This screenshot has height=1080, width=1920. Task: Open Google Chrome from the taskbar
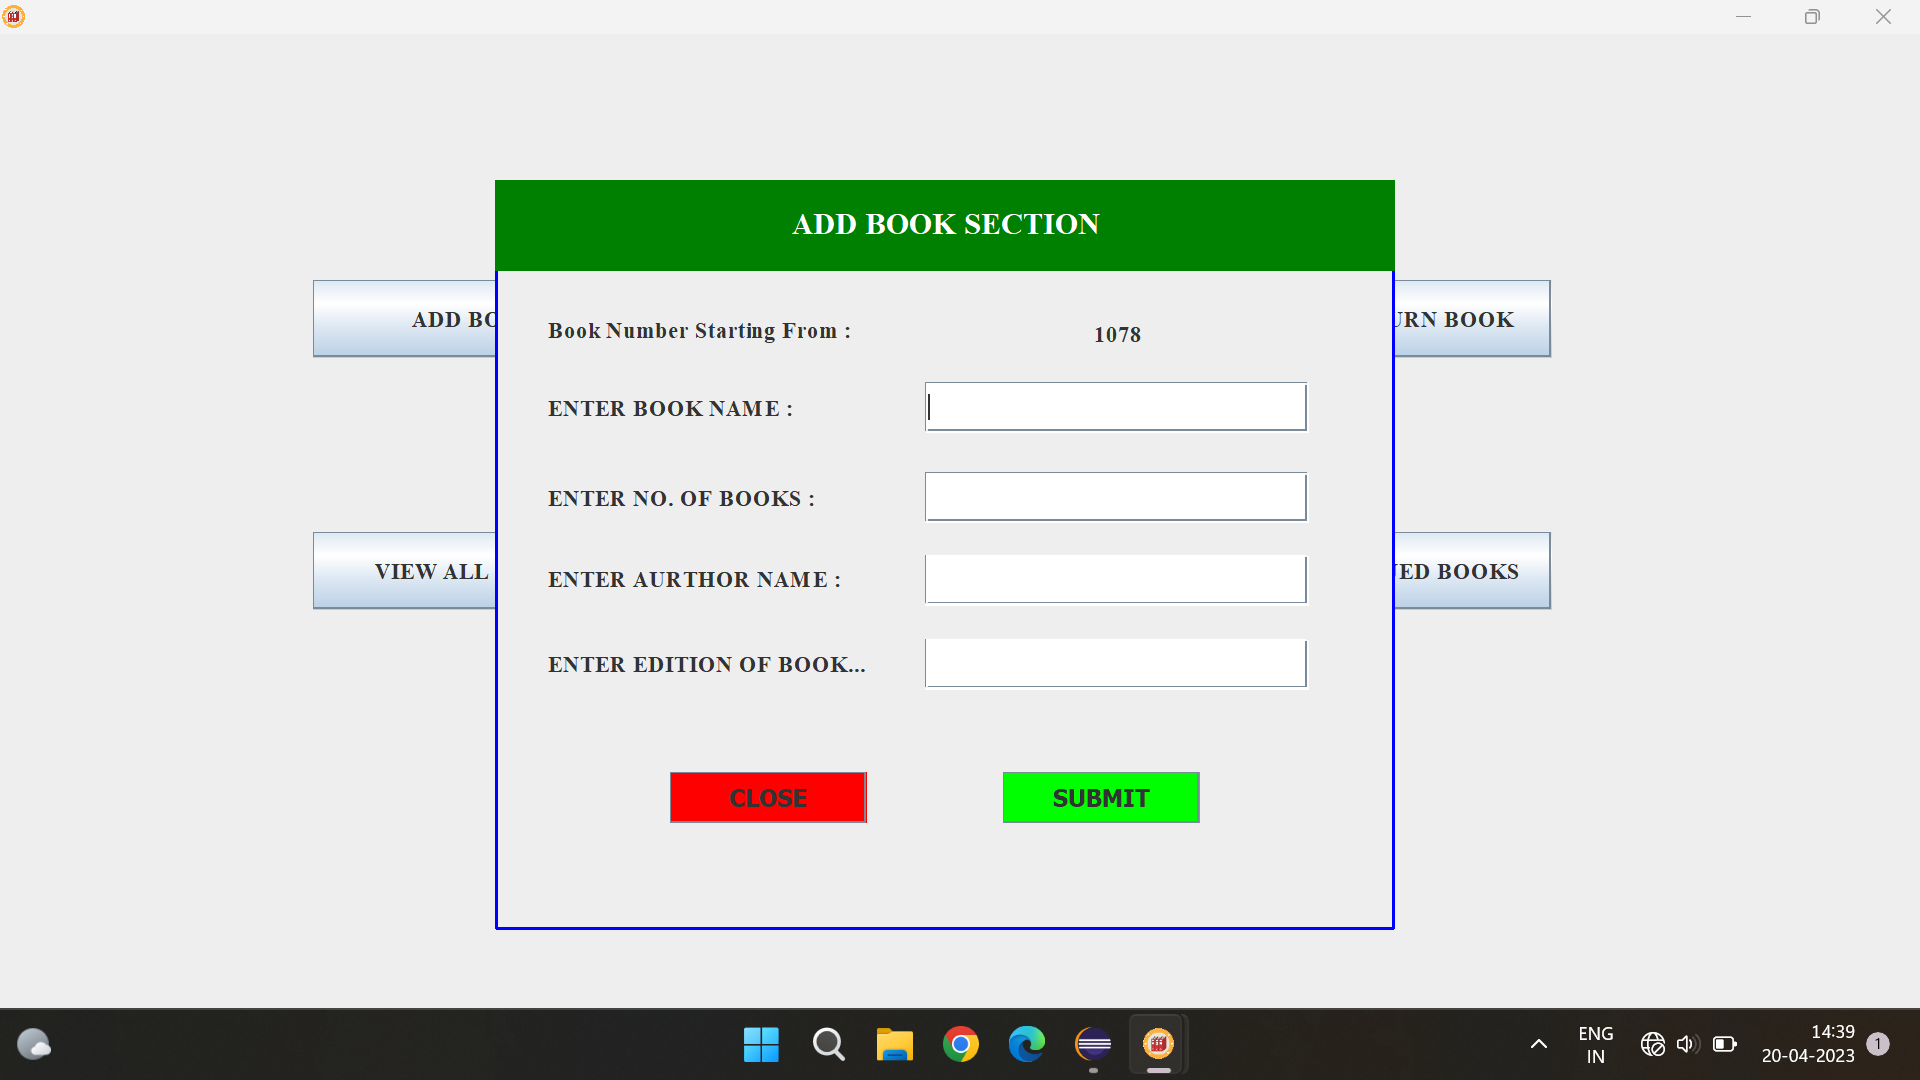[961, 1045]
